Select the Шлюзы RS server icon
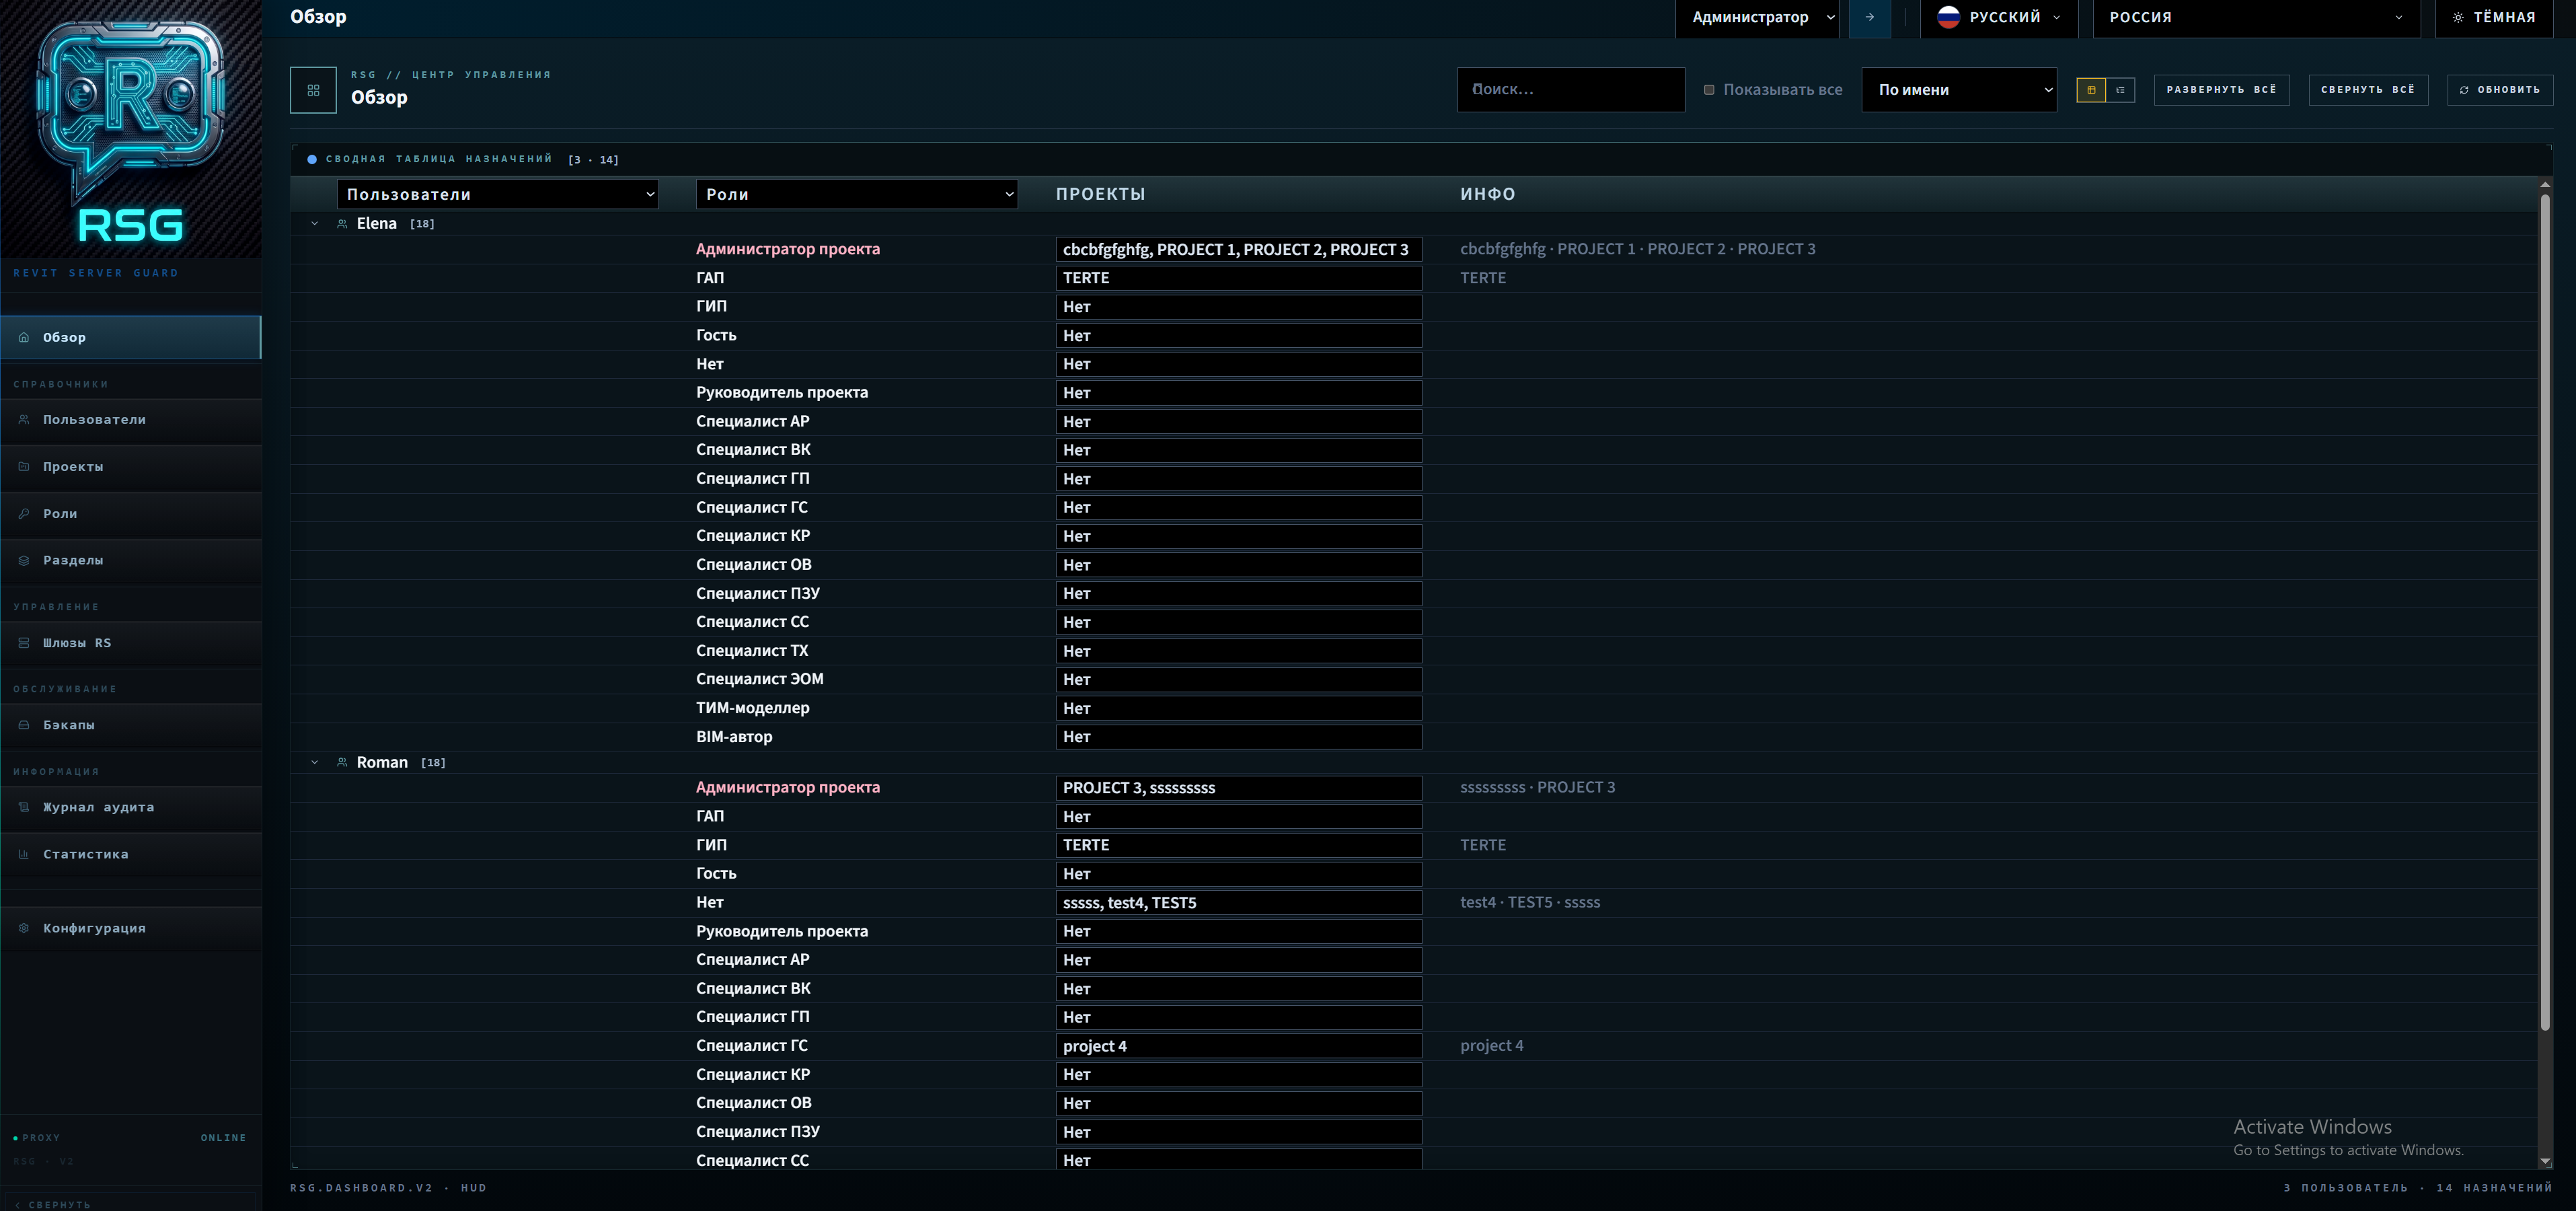This screenshot has height=1211, width=2576. (x=24, y=643)
